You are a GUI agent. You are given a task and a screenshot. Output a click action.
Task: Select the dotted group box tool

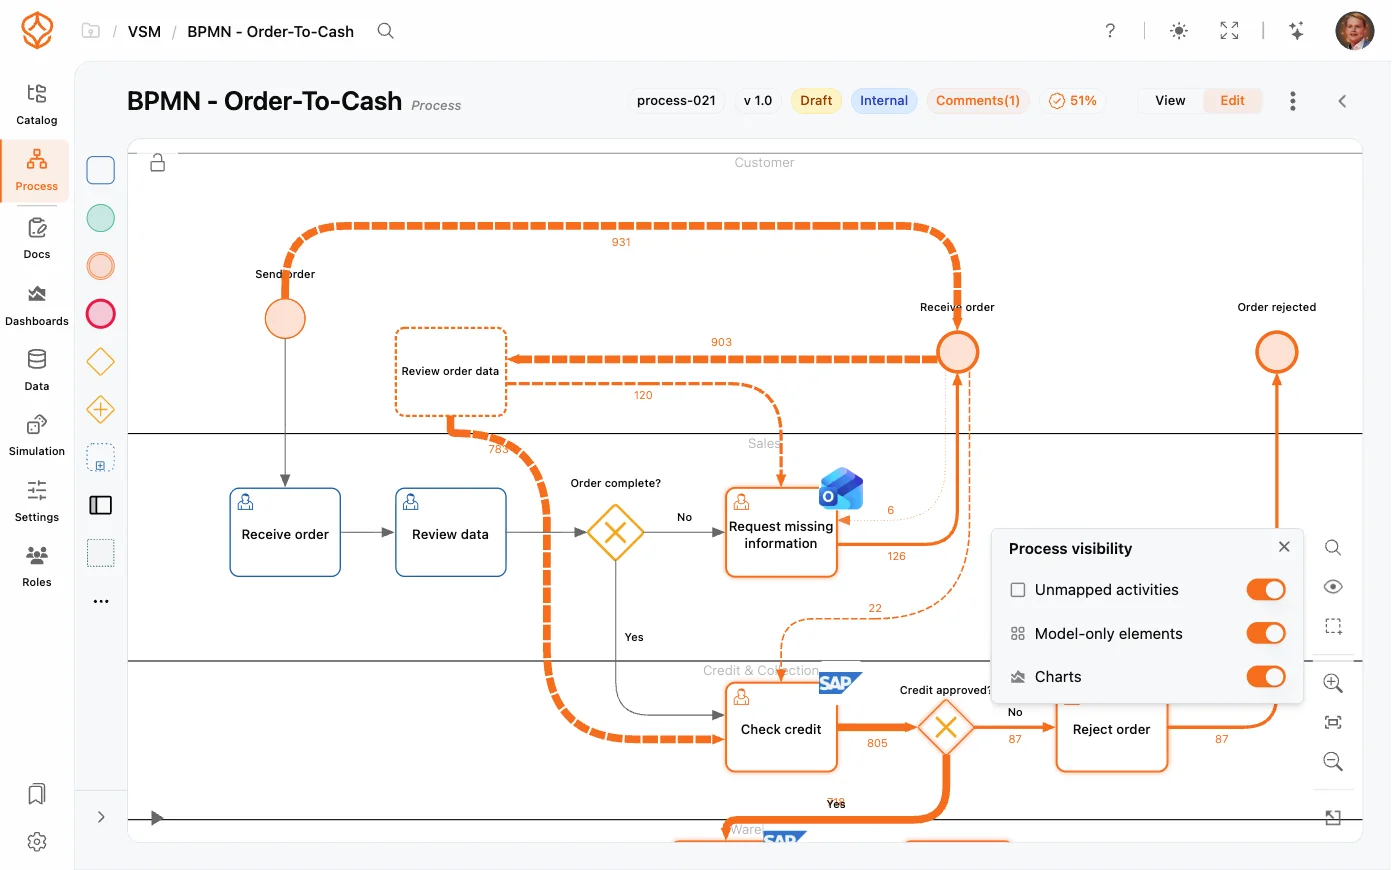point(101,553)
